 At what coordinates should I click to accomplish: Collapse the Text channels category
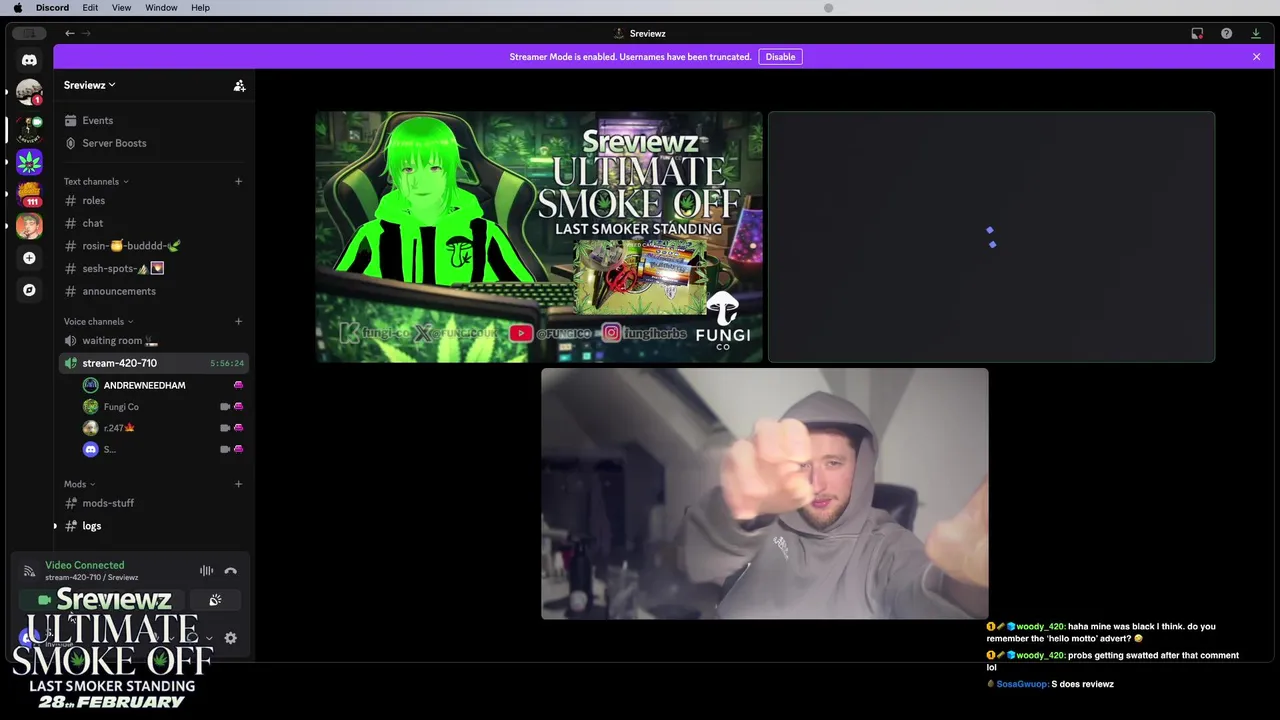coord(96,182)
